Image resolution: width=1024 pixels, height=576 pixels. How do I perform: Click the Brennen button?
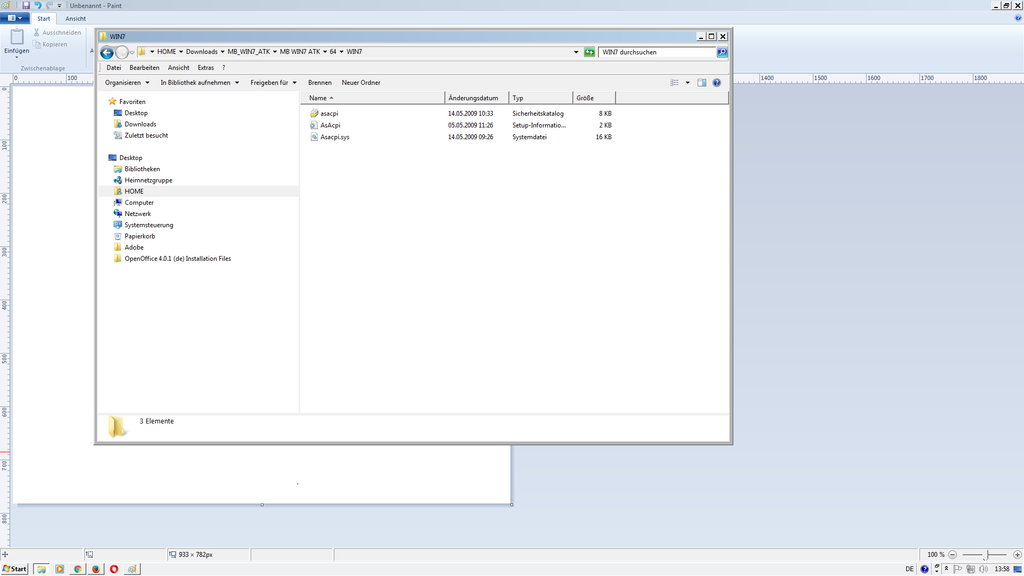tap(320, 83)
